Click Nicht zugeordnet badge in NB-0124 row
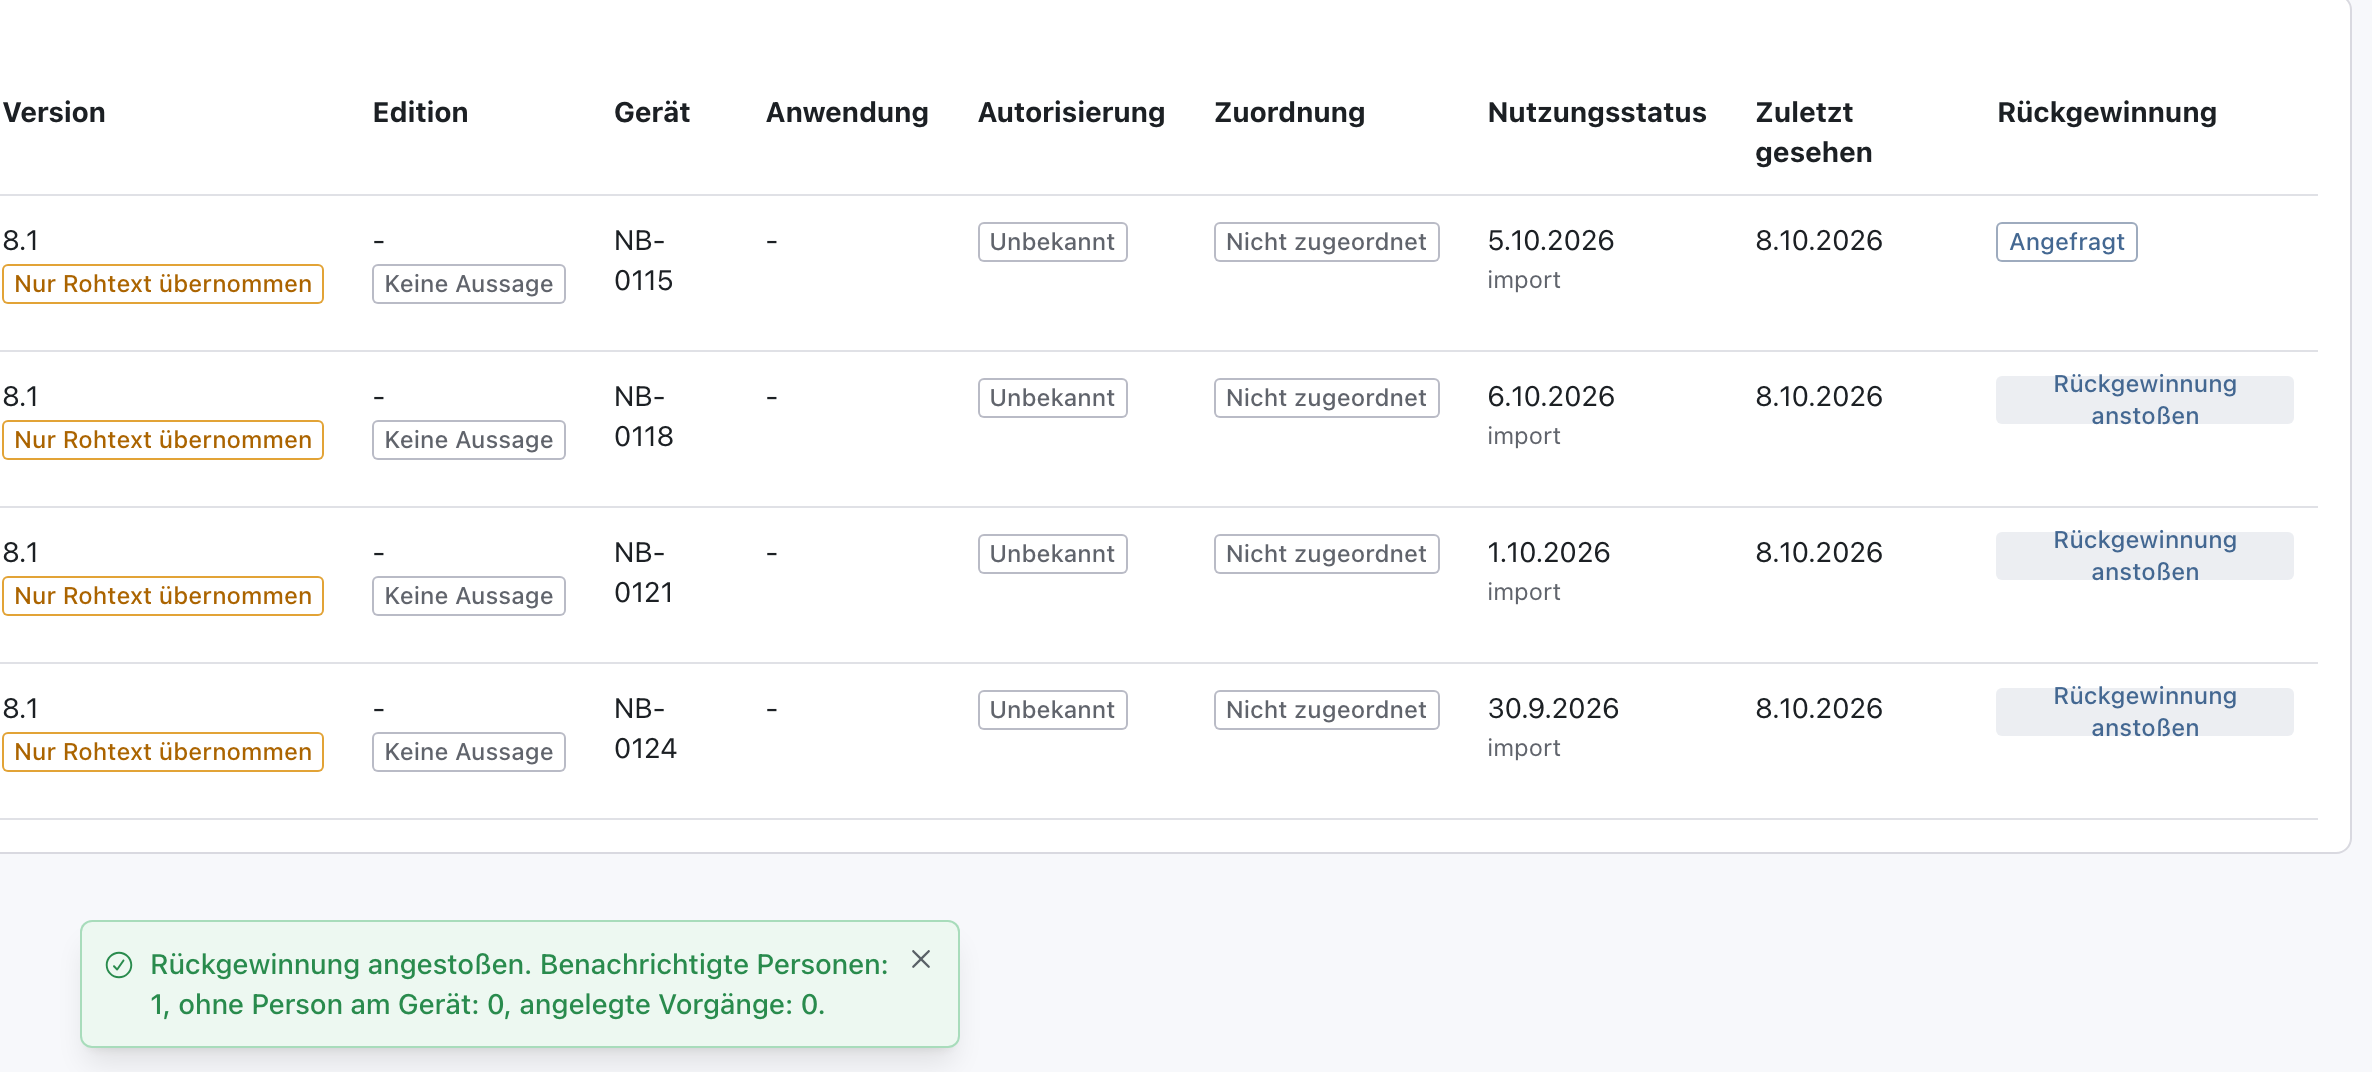Screen dimensions: 2372x1072 (1326, 710)
